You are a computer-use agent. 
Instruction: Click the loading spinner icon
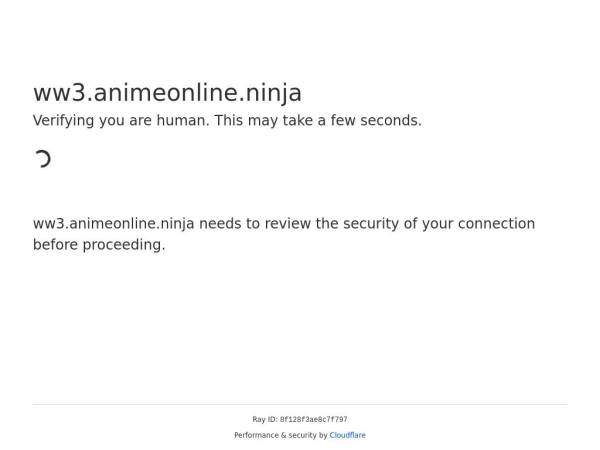tap(42, 158)
